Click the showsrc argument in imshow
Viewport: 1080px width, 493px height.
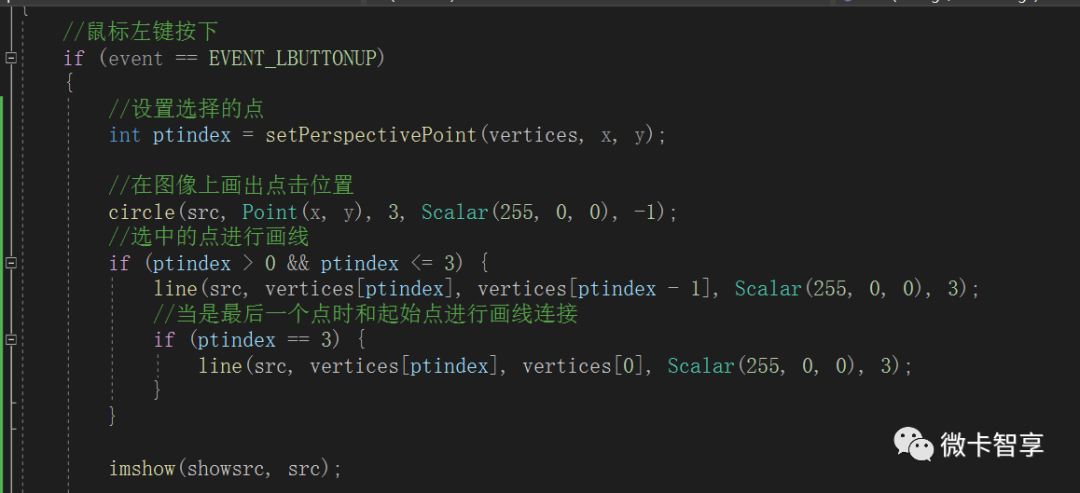pyautogui.click(x=231, y=468)
